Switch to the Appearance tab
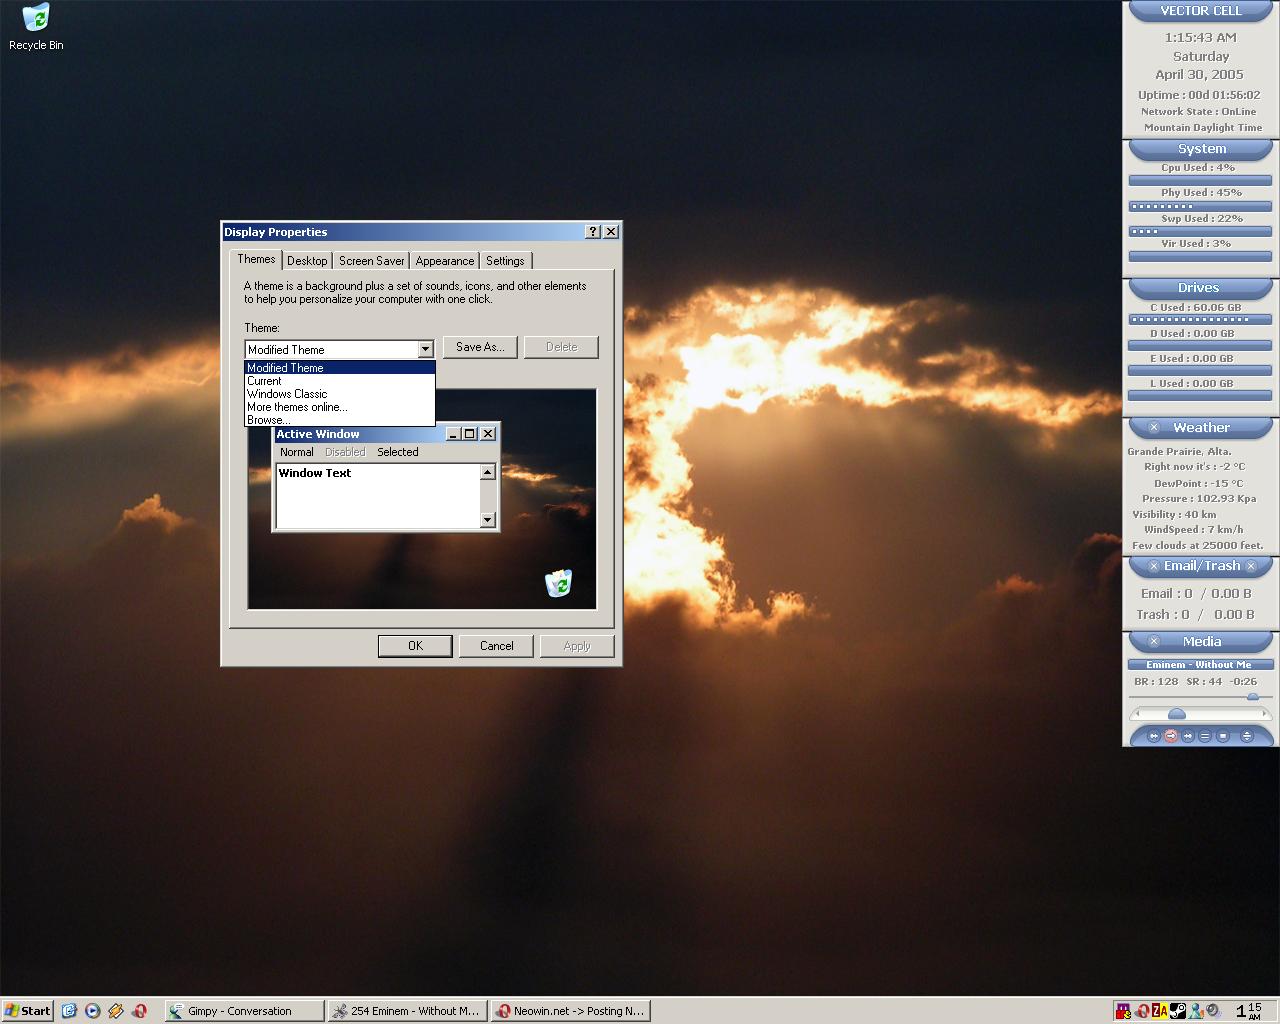Screen dimensions: 1280x1024 click(444, 260)
